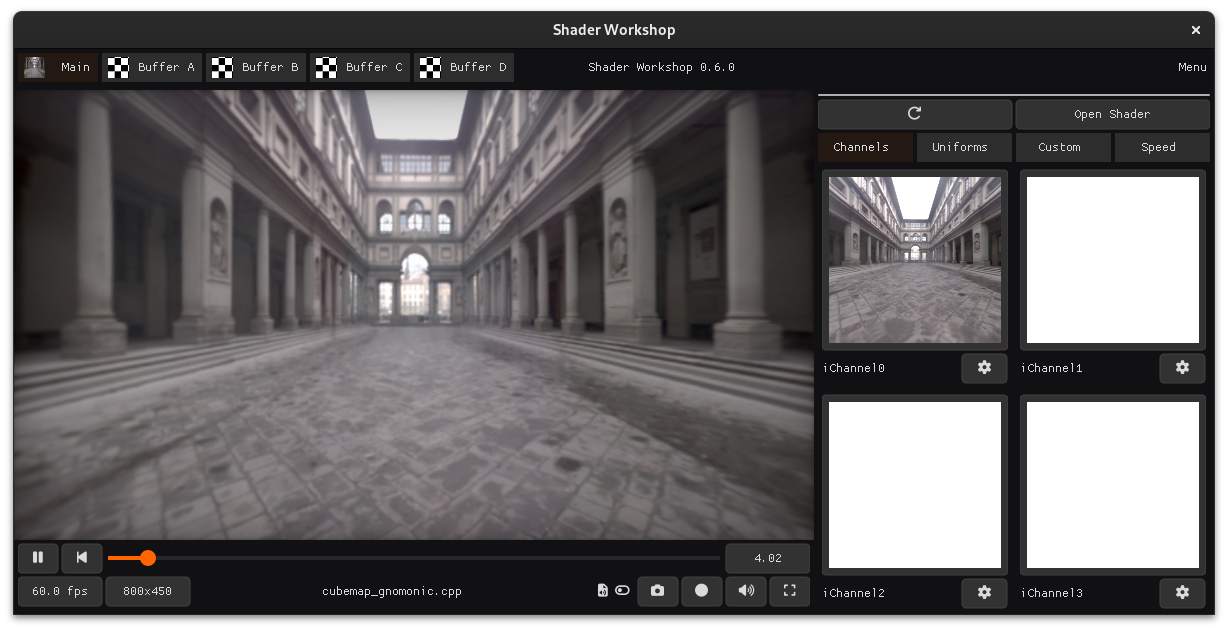Click the Open Shader button
This screenshot has width=1228, height=631.
pyautogui.click(x=1112, y=114)
